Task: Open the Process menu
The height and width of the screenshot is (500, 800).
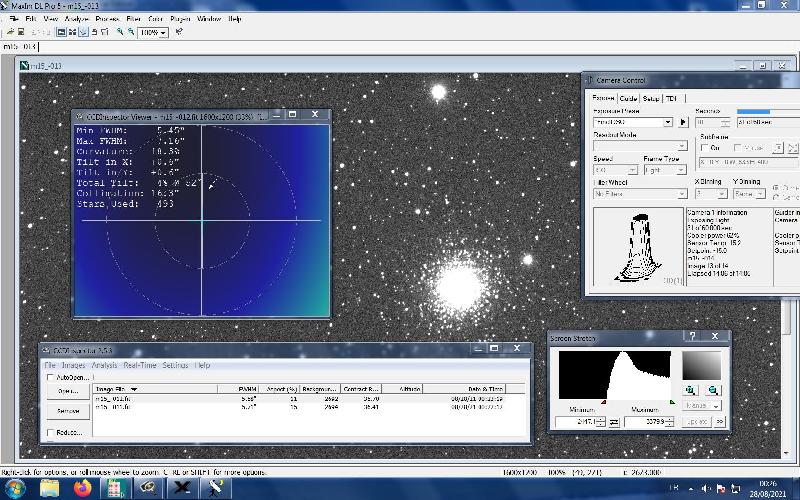Action: [x=107, y=19]
